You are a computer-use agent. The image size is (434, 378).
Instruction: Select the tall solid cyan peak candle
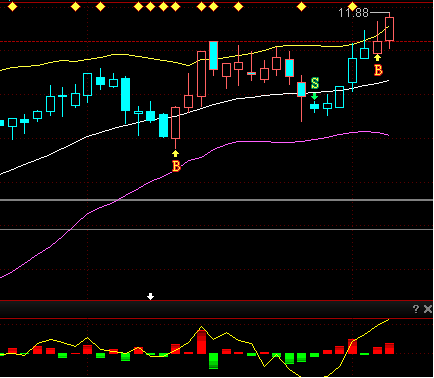214,55
